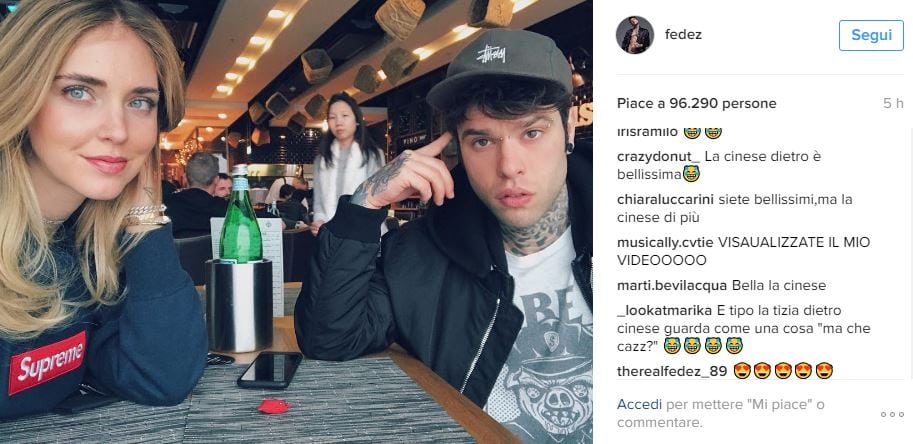Open the fedez username link
913x444 pixels.
coord(683,35)
